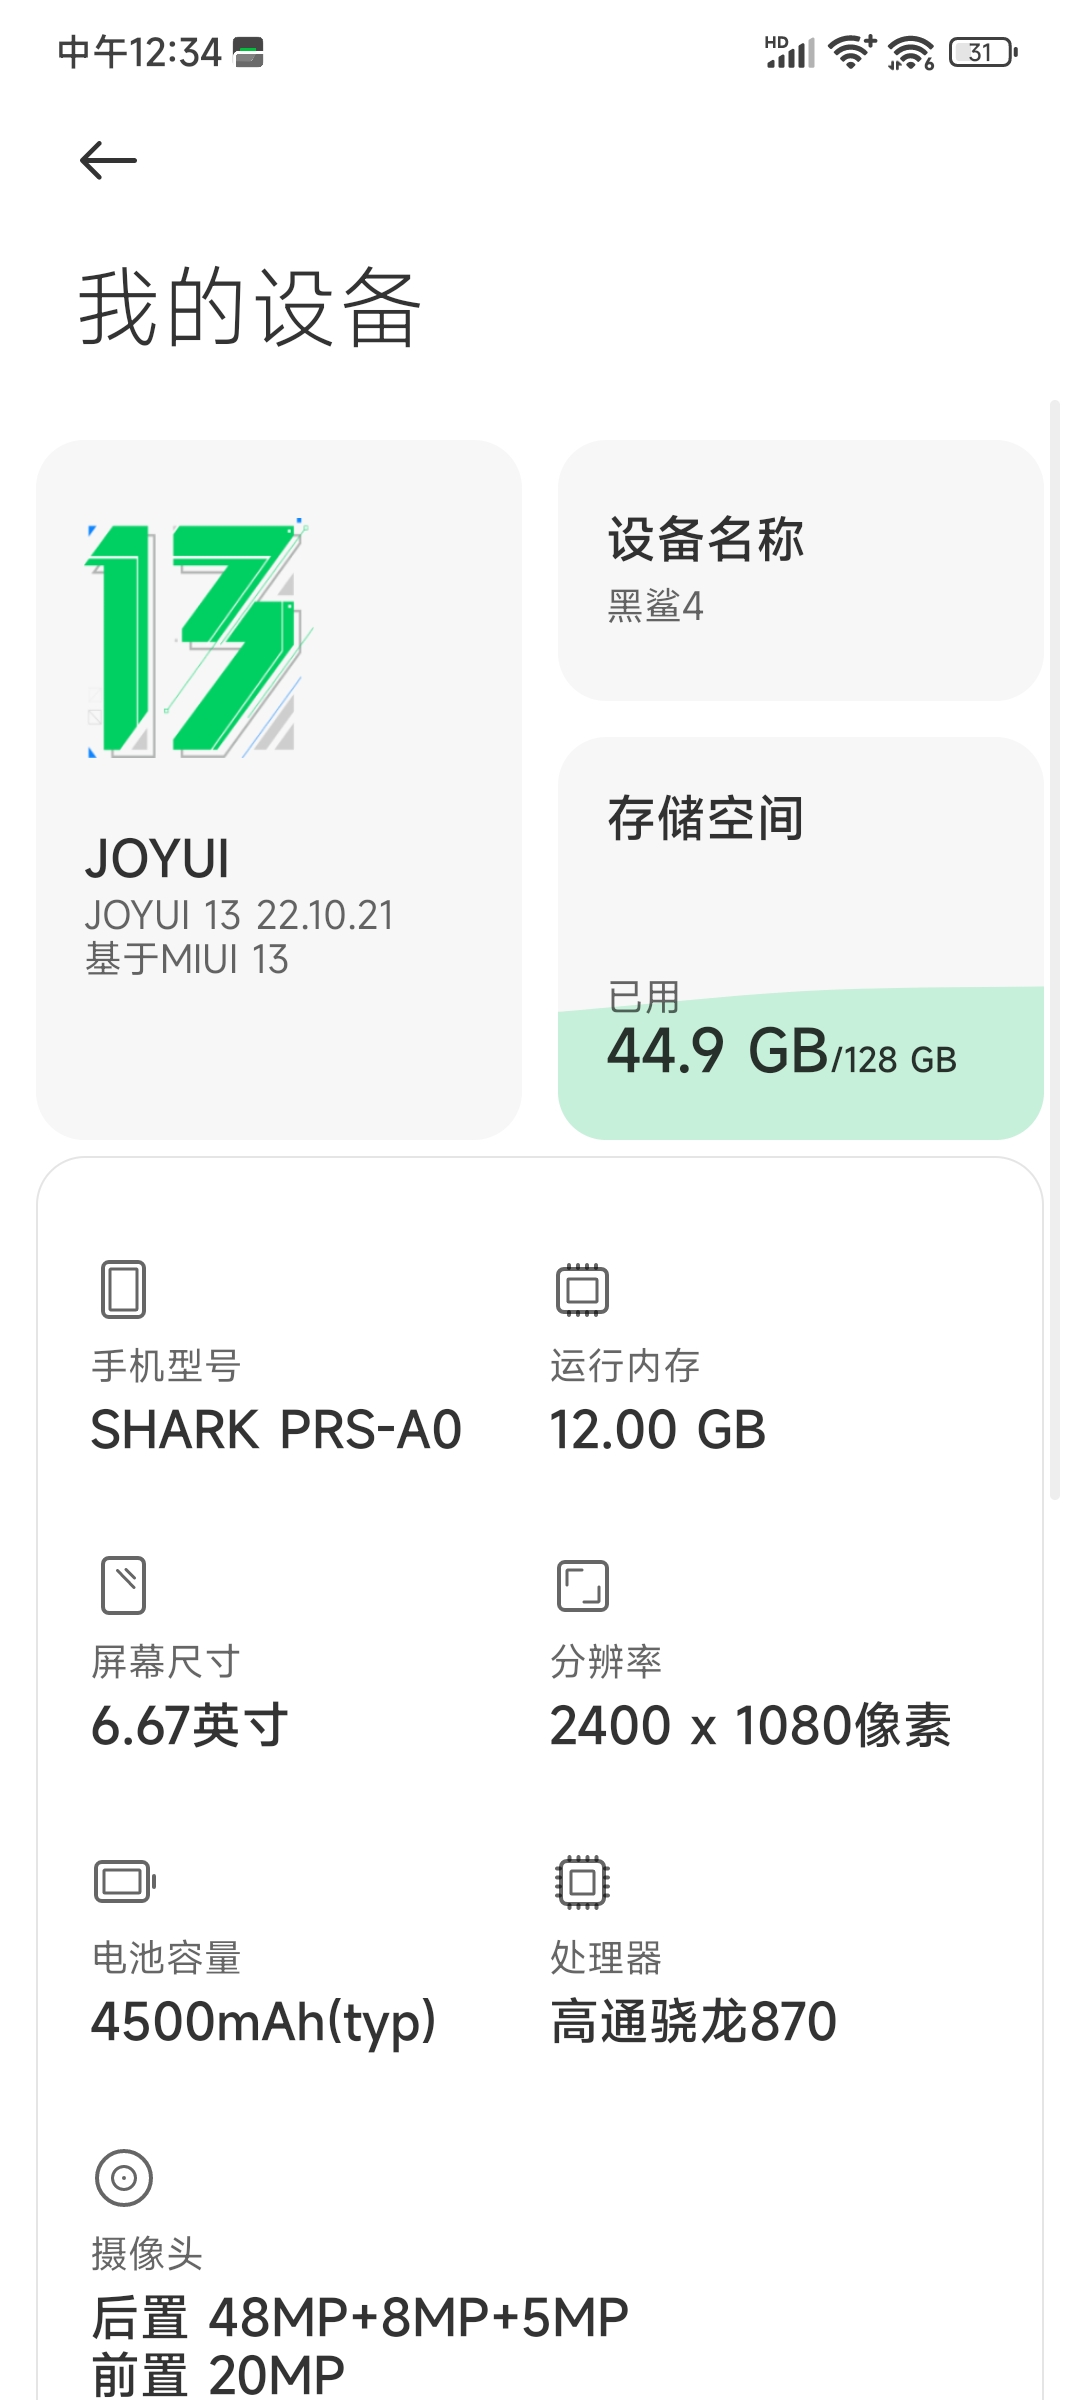
Task: Tap the processor chip icon
Action: tap(583, 1881)
